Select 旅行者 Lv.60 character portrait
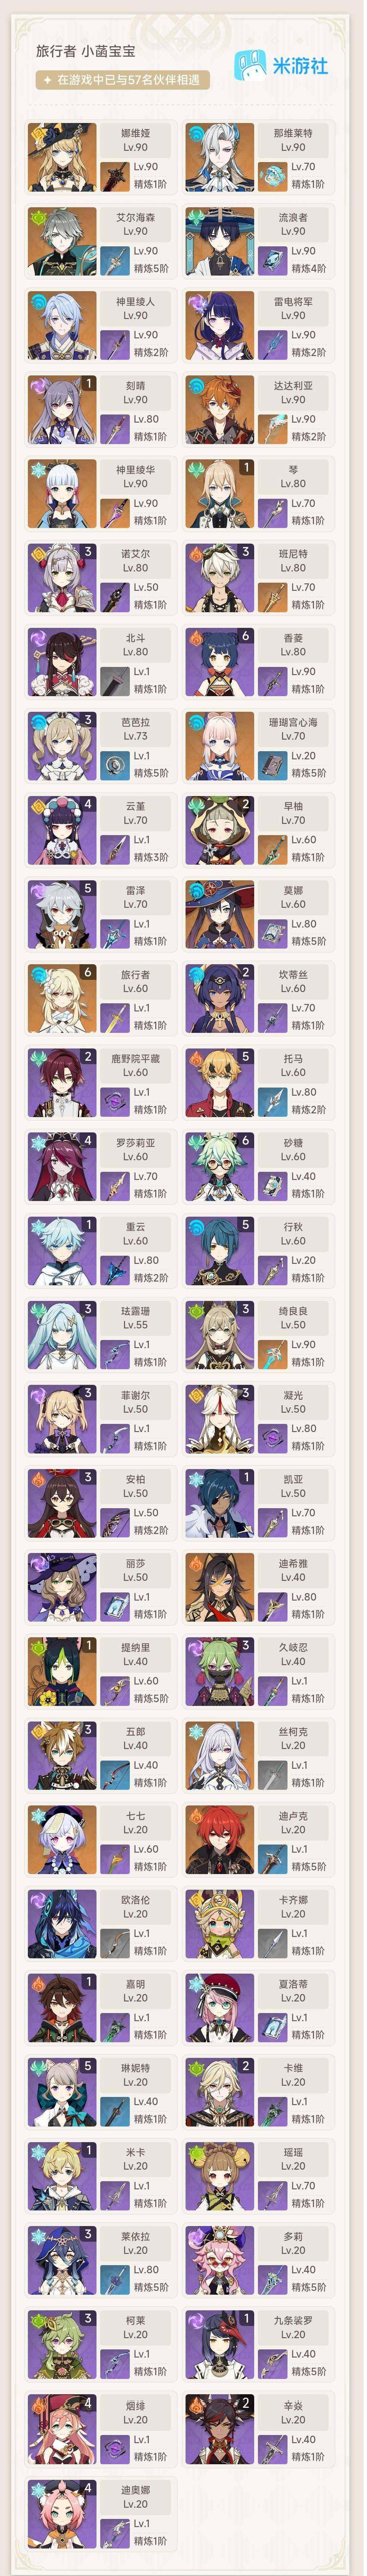The width and height of the screenshot is (367, 2576). coord(62,997)
